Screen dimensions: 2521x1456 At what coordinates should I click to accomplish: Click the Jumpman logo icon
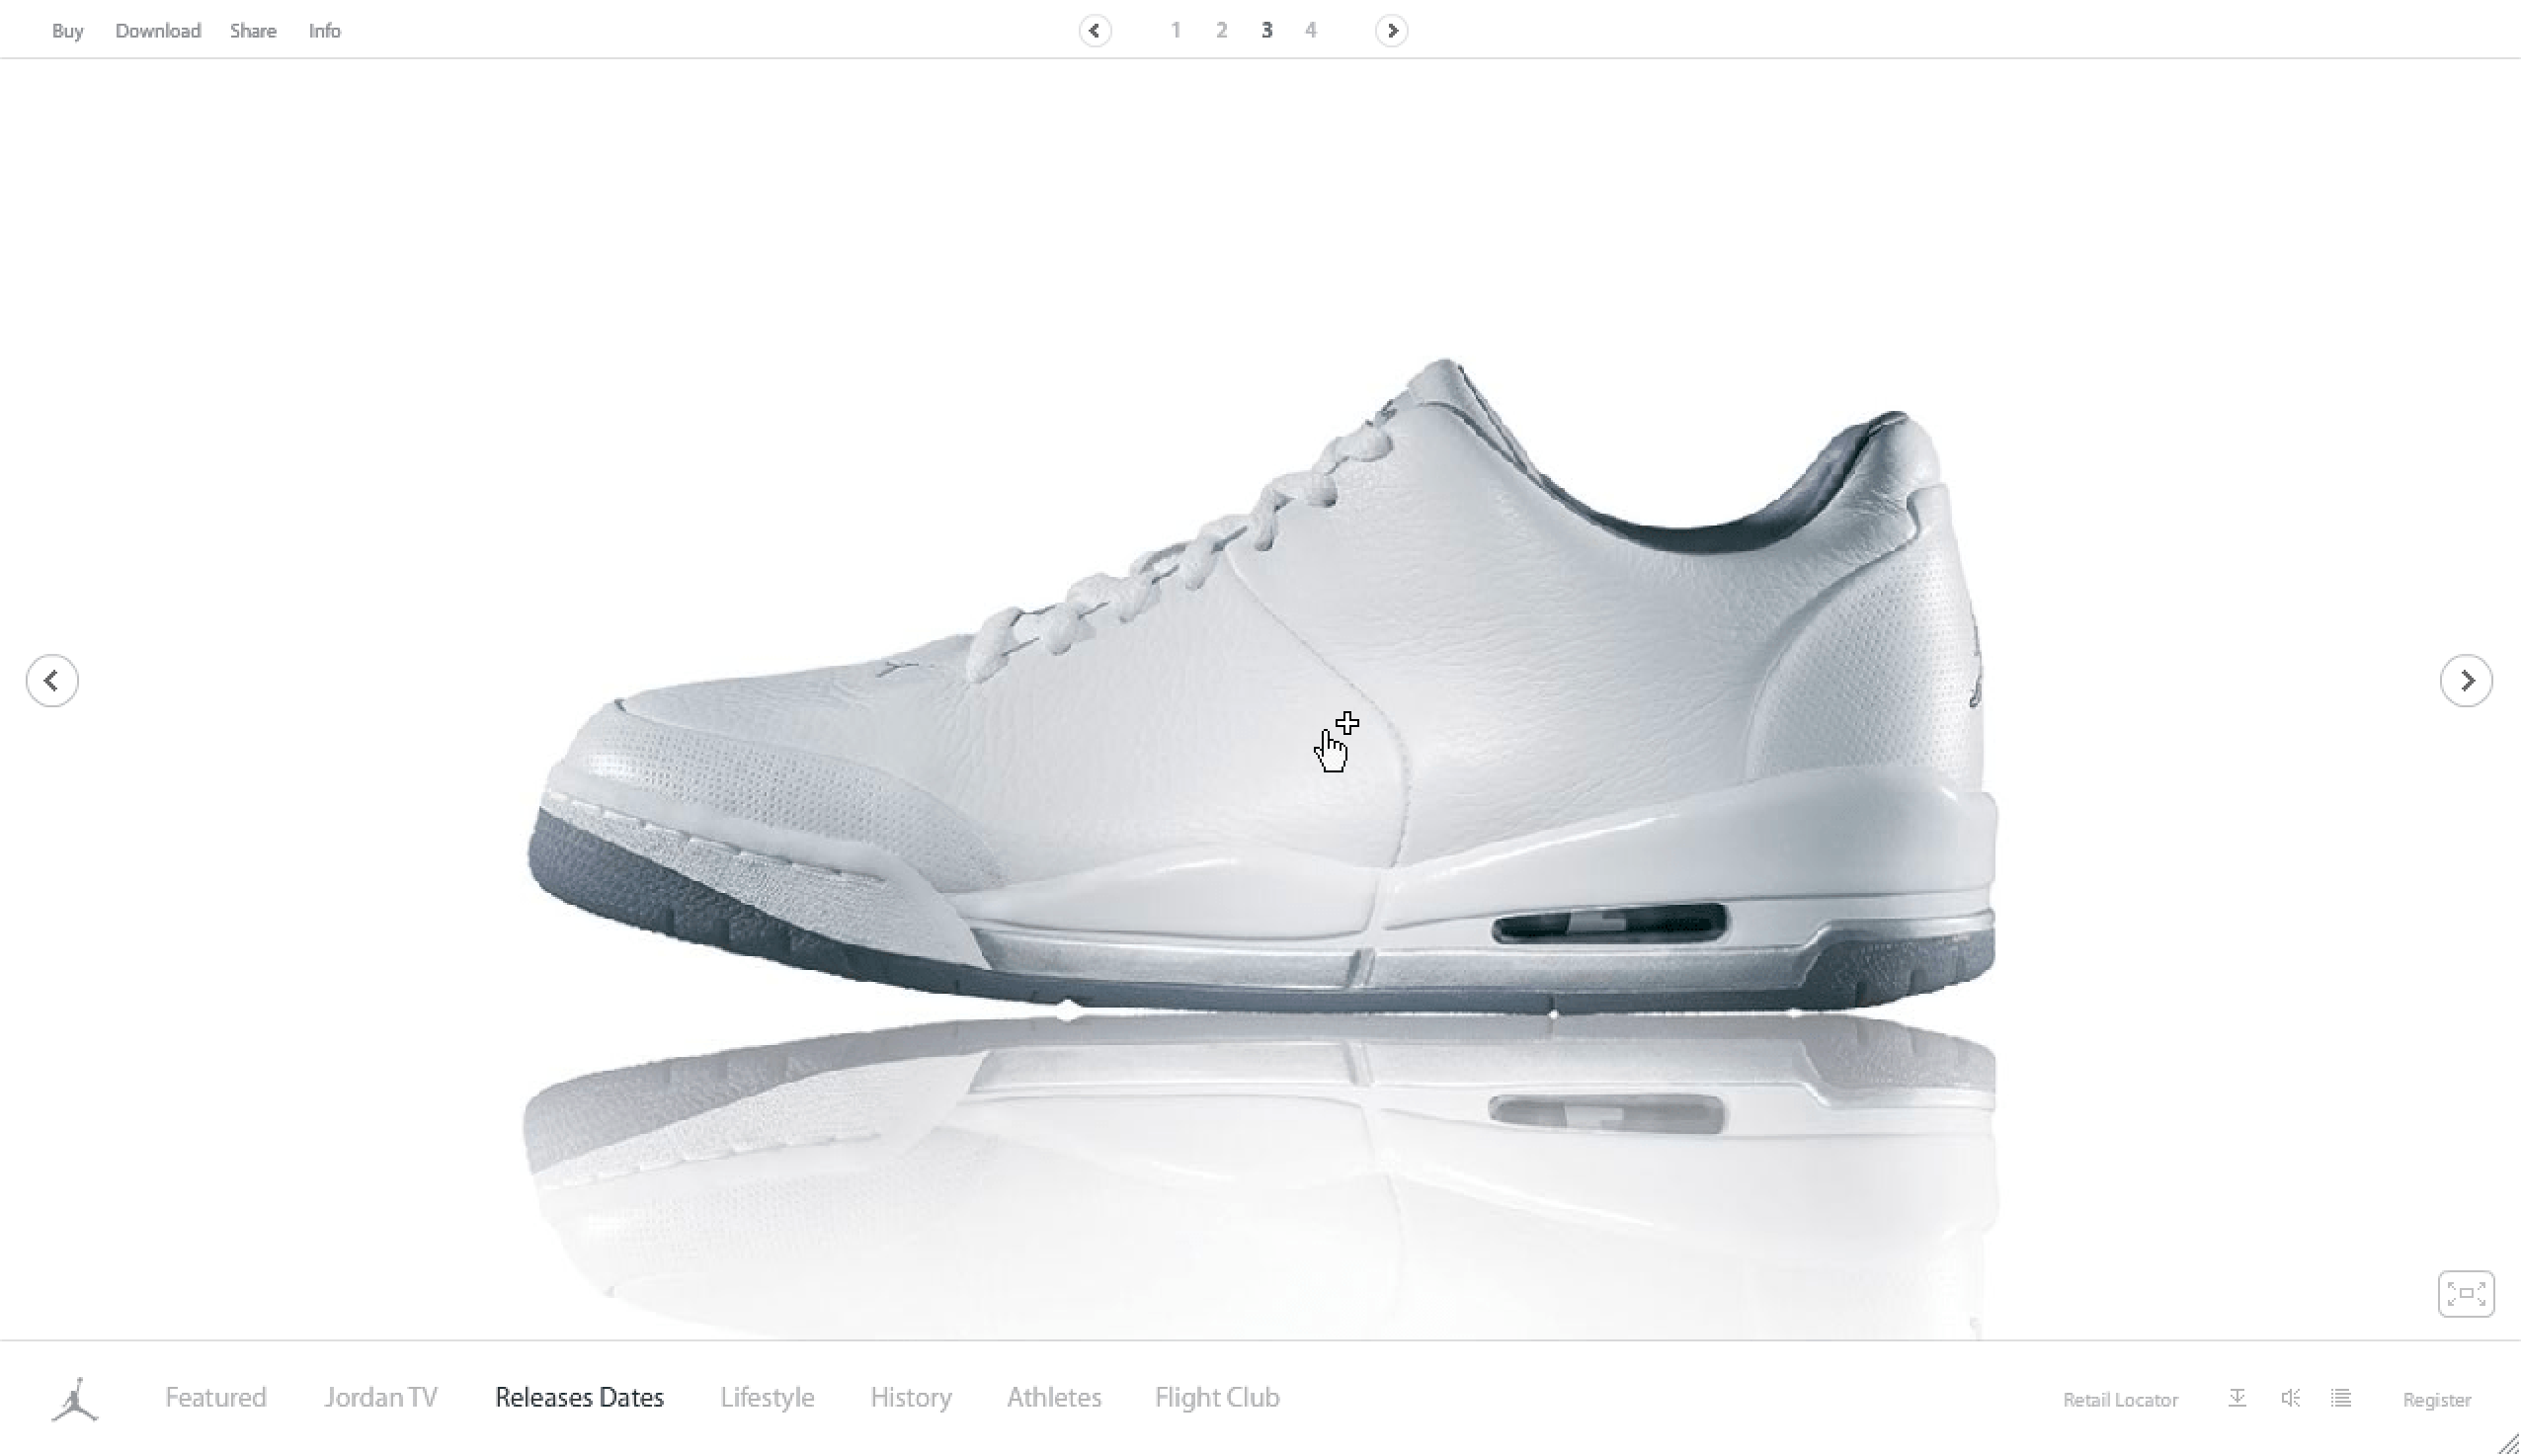pyautogui.click(x=75, y=1399)
